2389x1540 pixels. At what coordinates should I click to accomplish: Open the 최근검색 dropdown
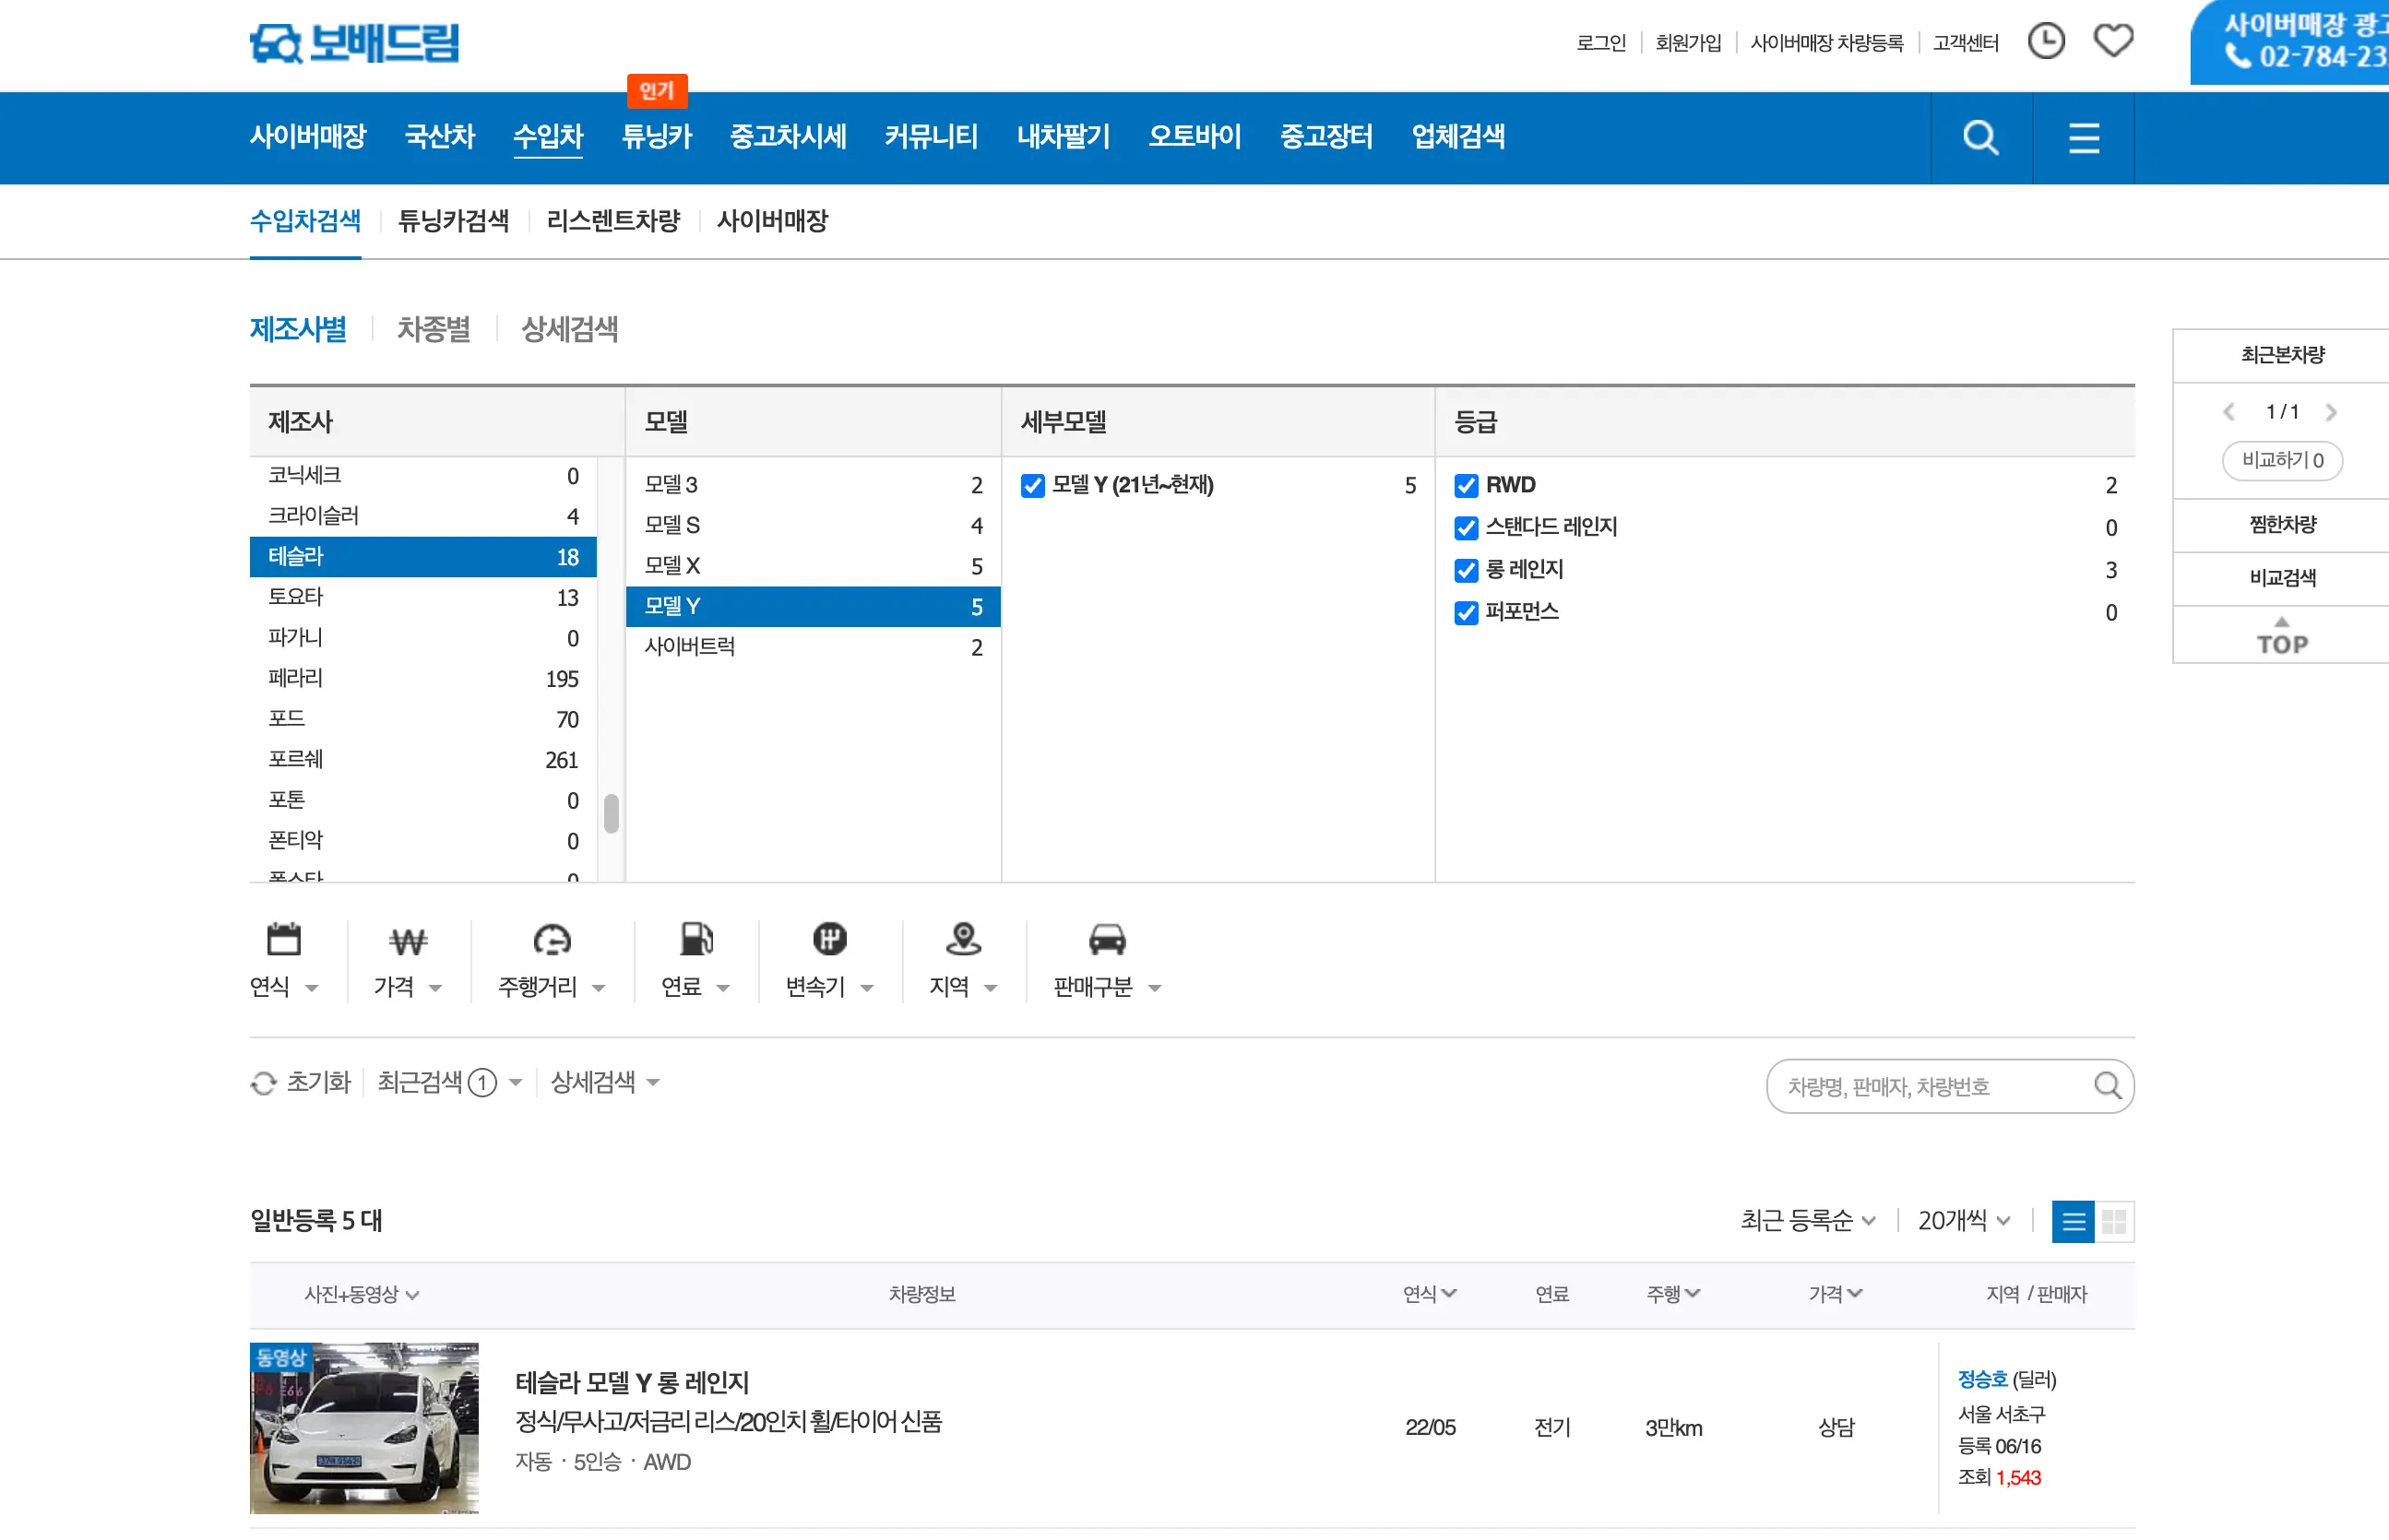449,1082
